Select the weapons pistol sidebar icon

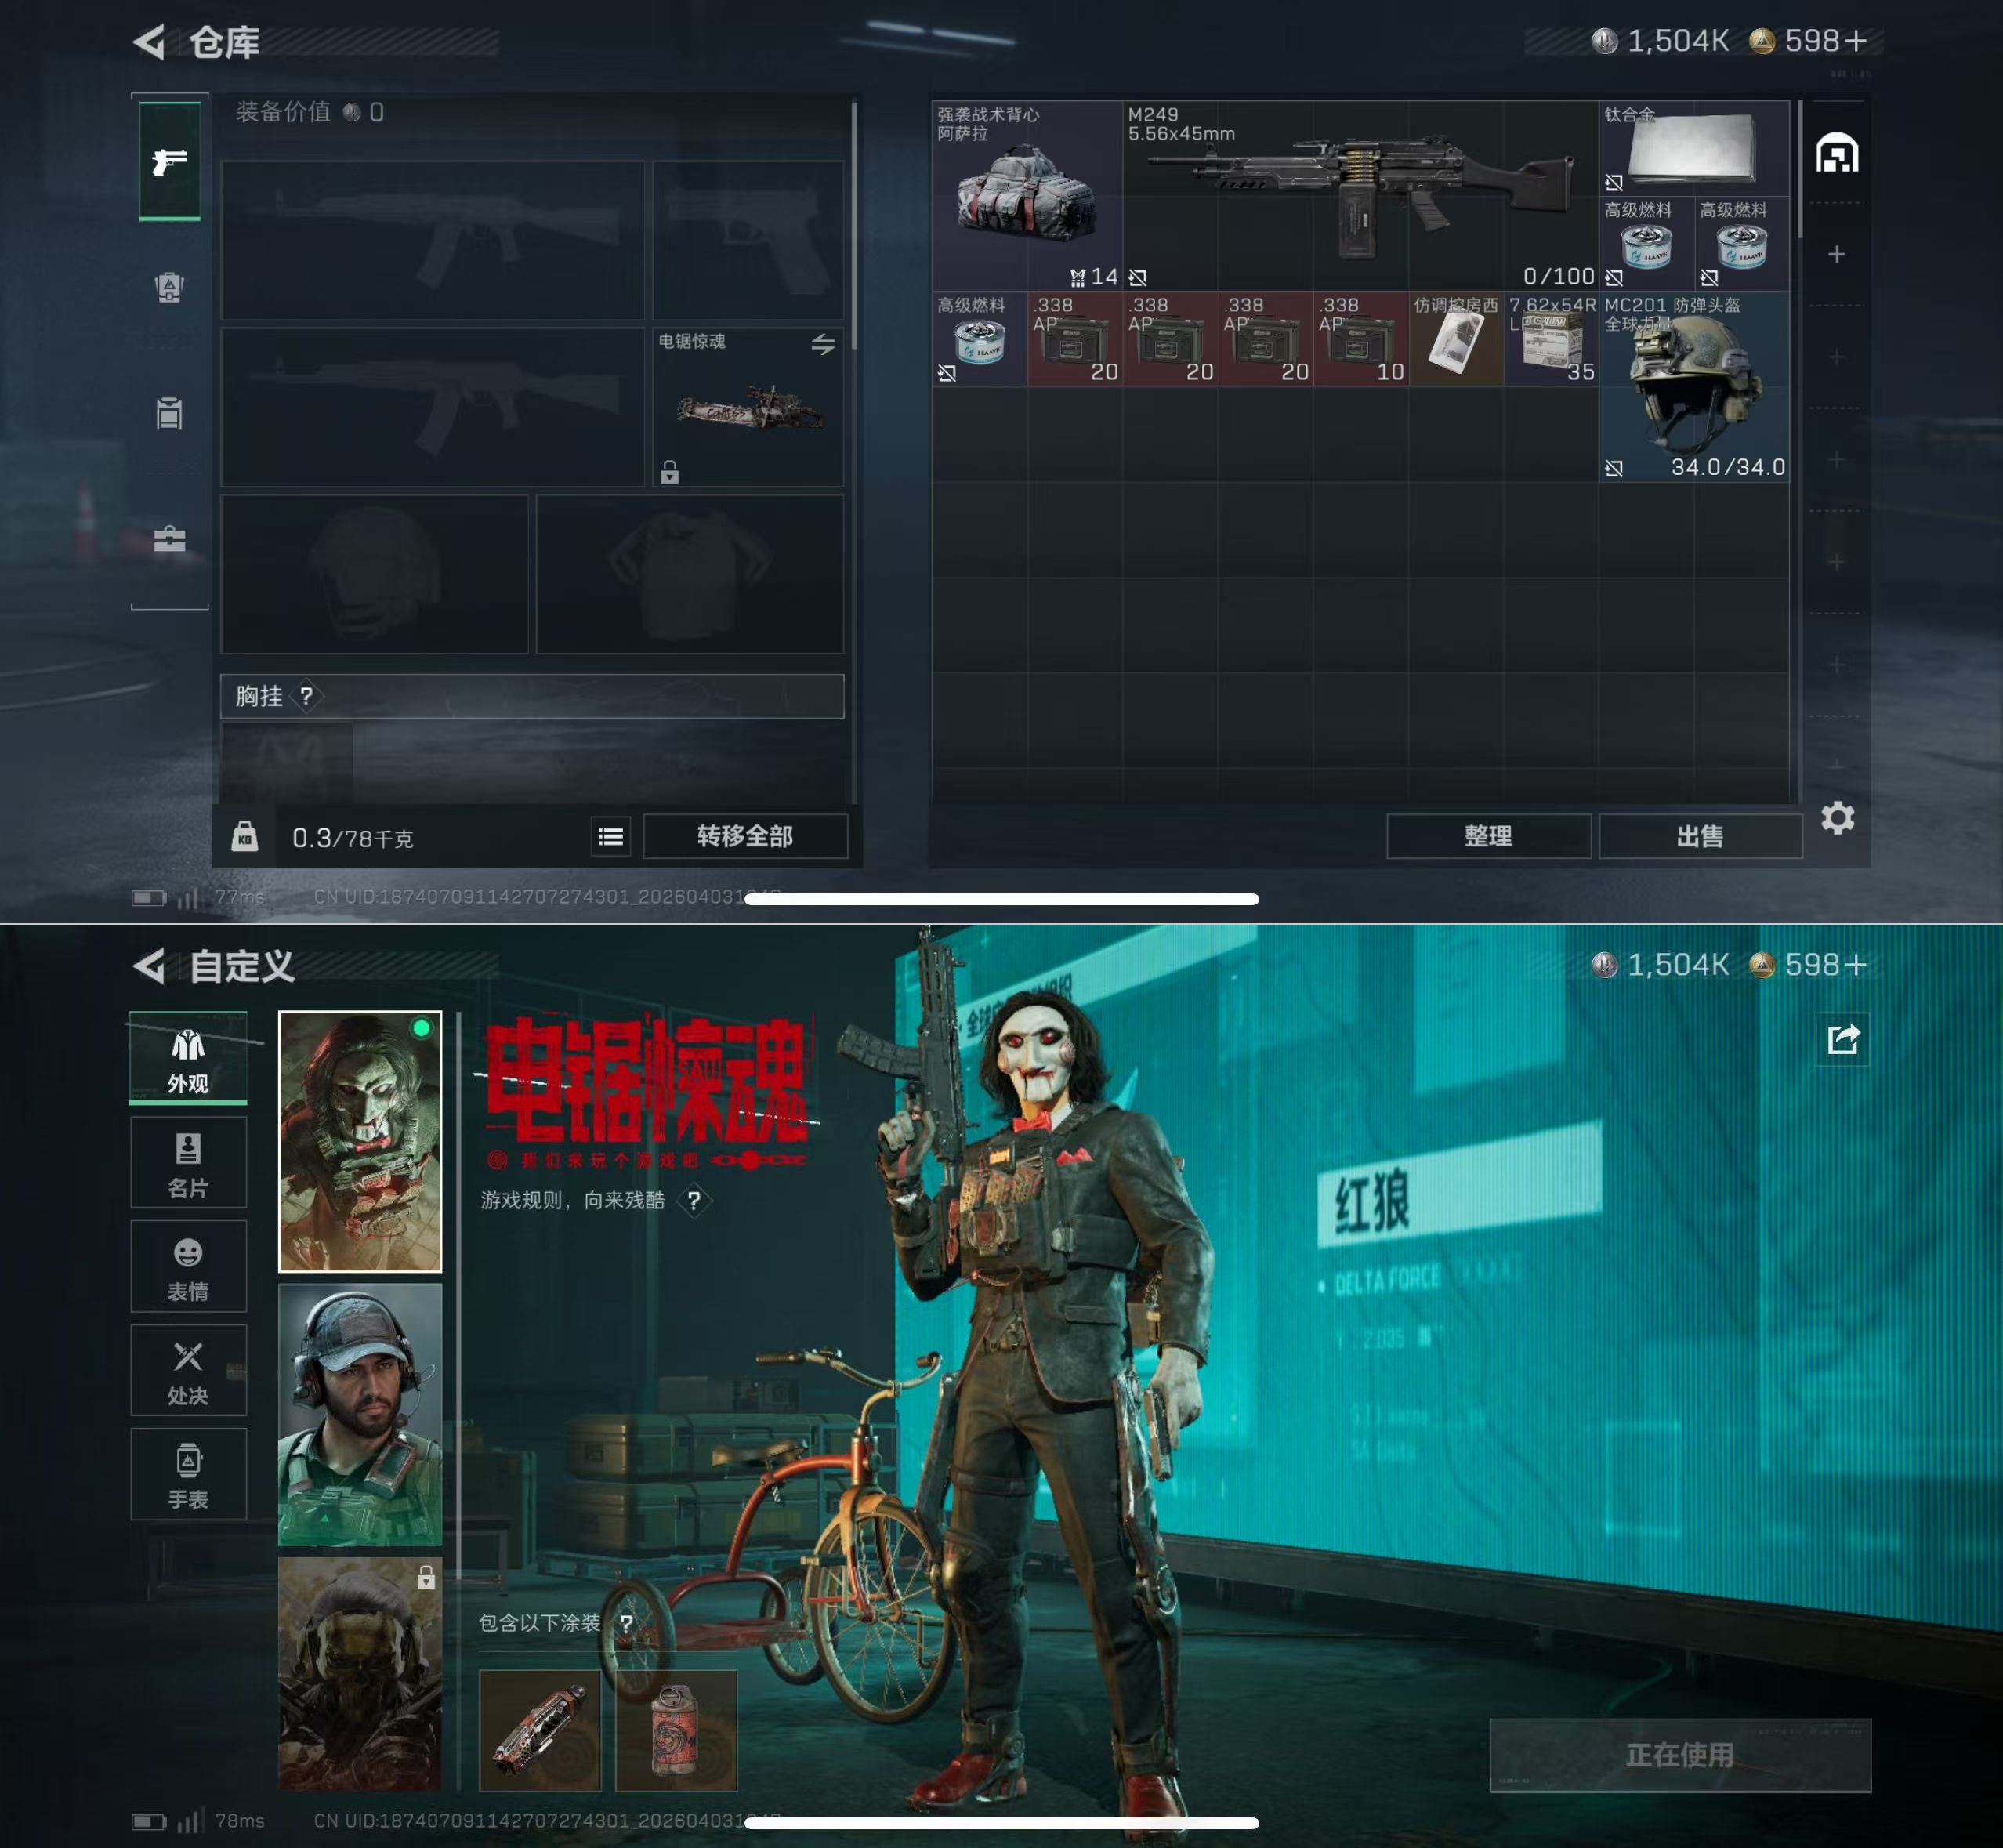pyautogui.click(x=169, y=161)
